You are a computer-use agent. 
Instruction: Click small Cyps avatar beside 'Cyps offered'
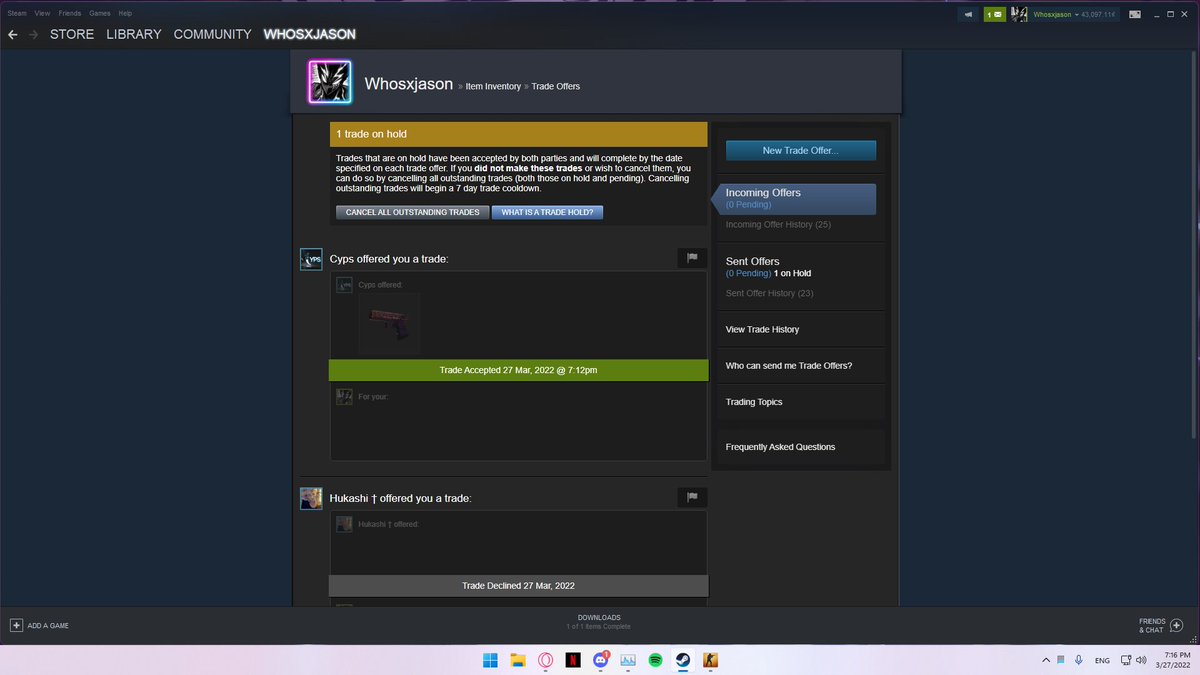pyautogui.click(x=345, y=285)
